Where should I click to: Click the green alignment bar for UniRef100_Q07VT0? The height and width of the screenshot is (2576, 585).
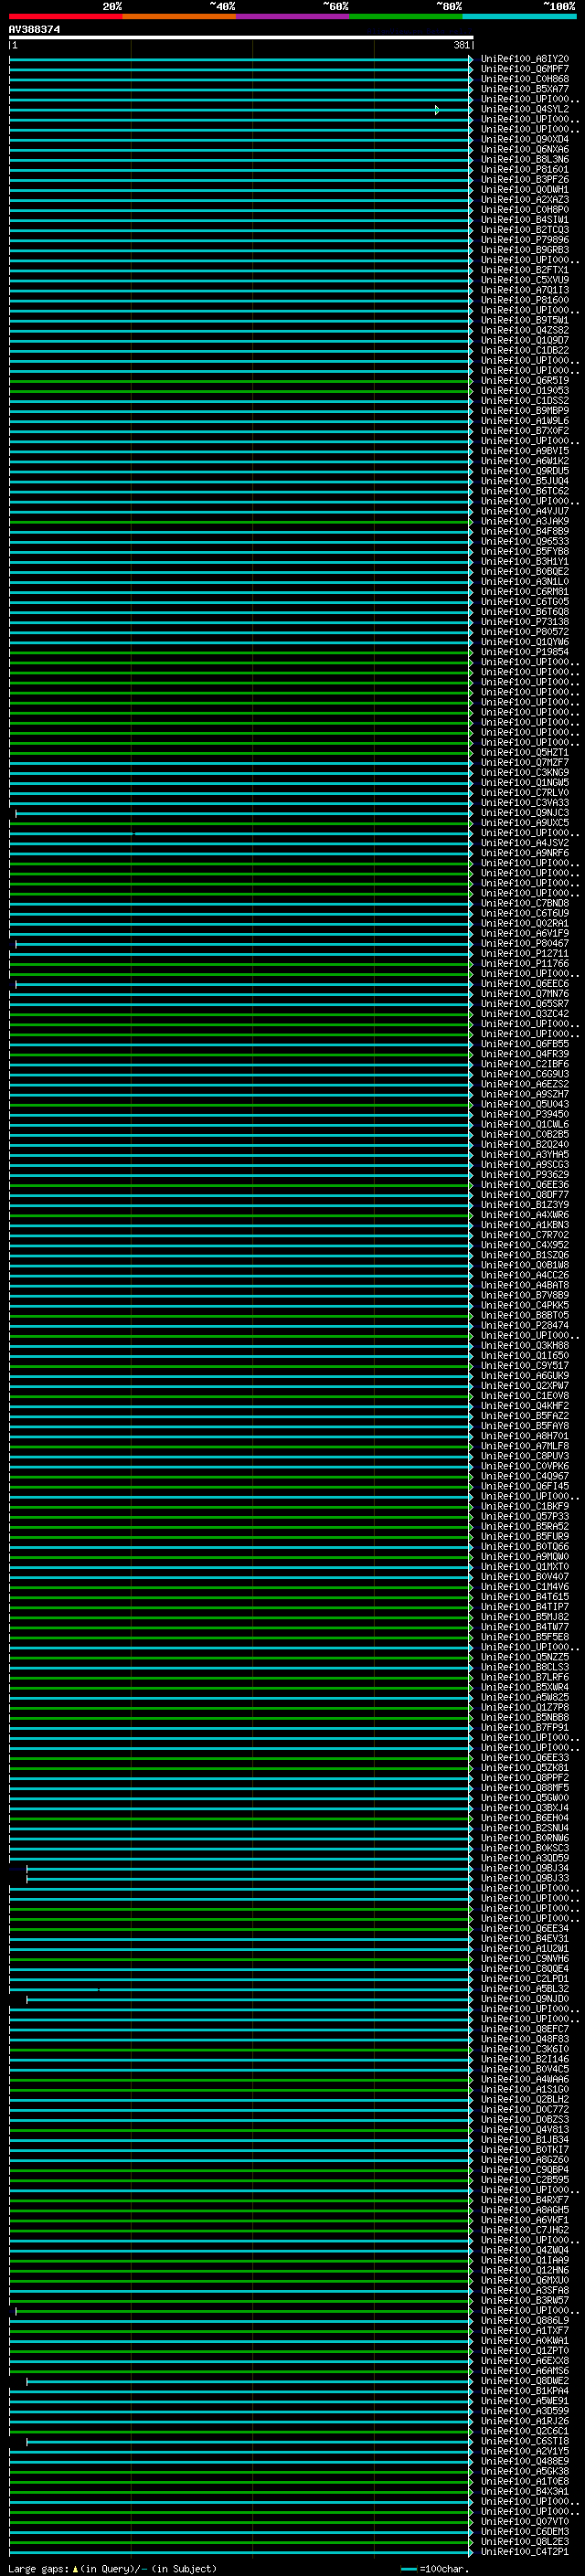[x=240, y=2521]
